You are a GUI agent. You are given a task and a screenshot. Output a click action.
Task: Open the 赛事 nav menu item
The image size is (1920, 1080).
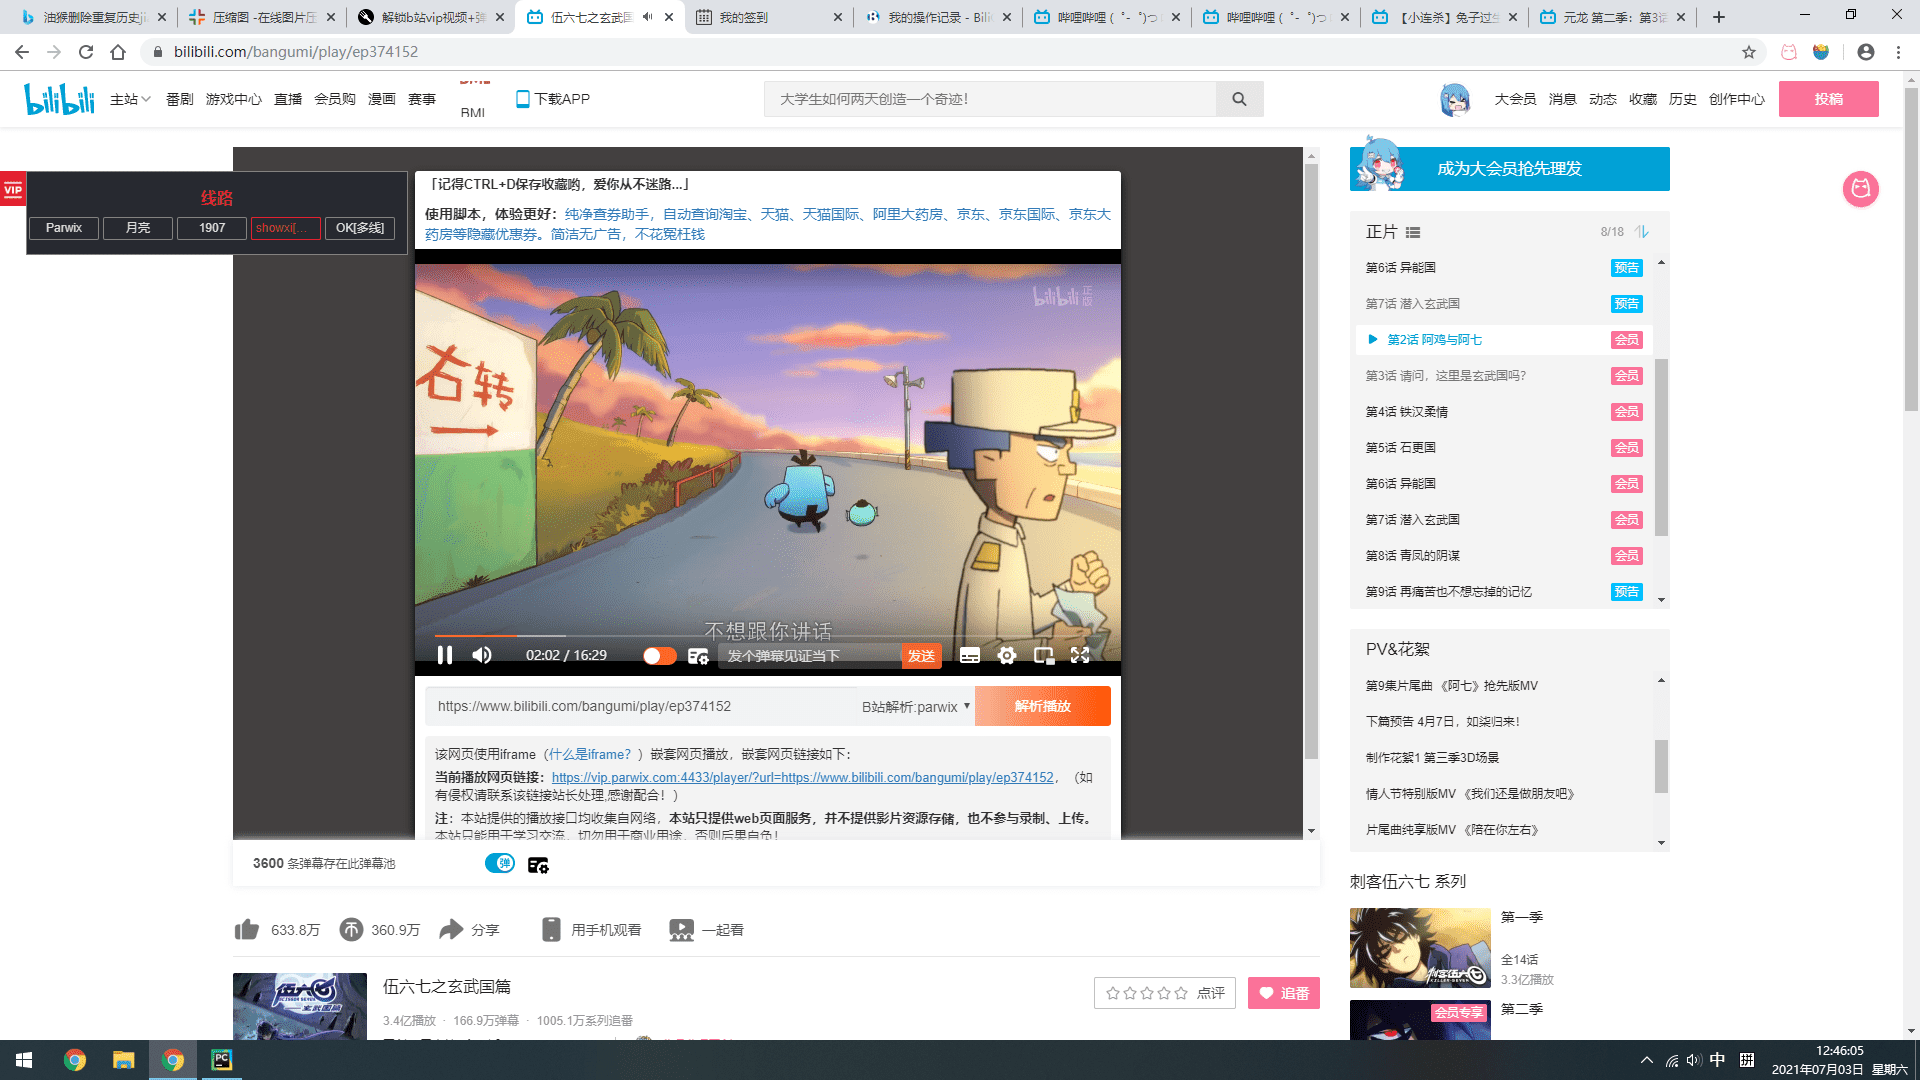click(x=422, y=99)
